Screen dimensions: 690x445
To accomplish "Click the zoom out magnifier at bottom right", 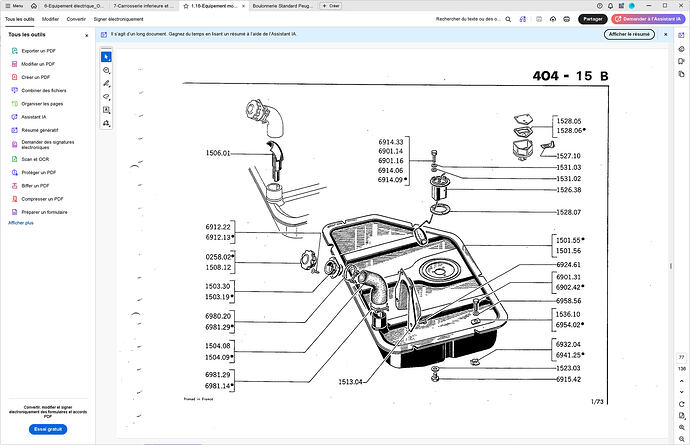I will pos(682,438).
